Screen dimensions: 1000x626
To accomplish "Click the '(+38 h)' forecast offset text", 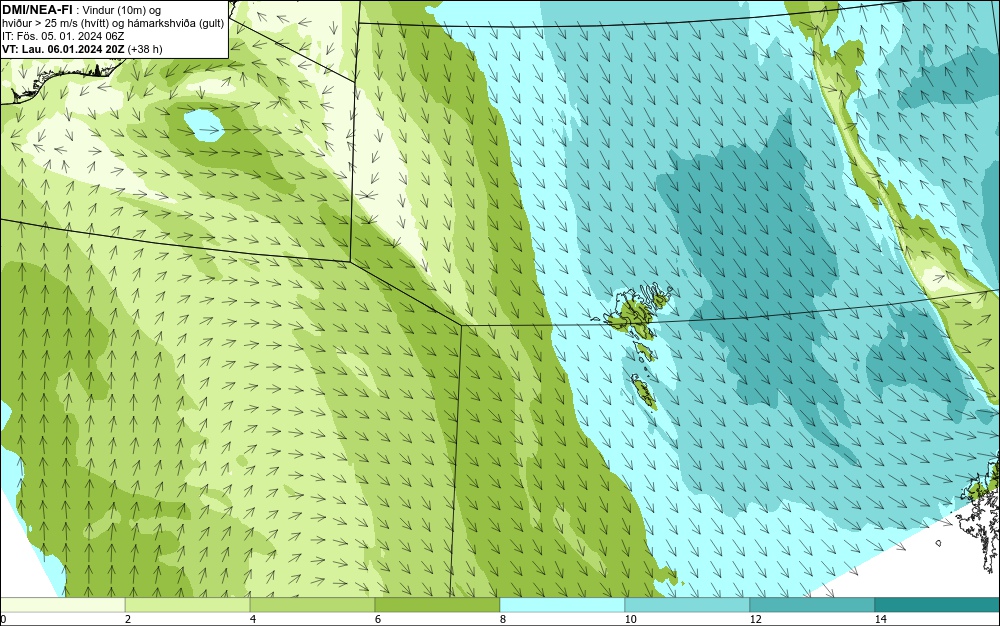I will click(x=145, y=48).
